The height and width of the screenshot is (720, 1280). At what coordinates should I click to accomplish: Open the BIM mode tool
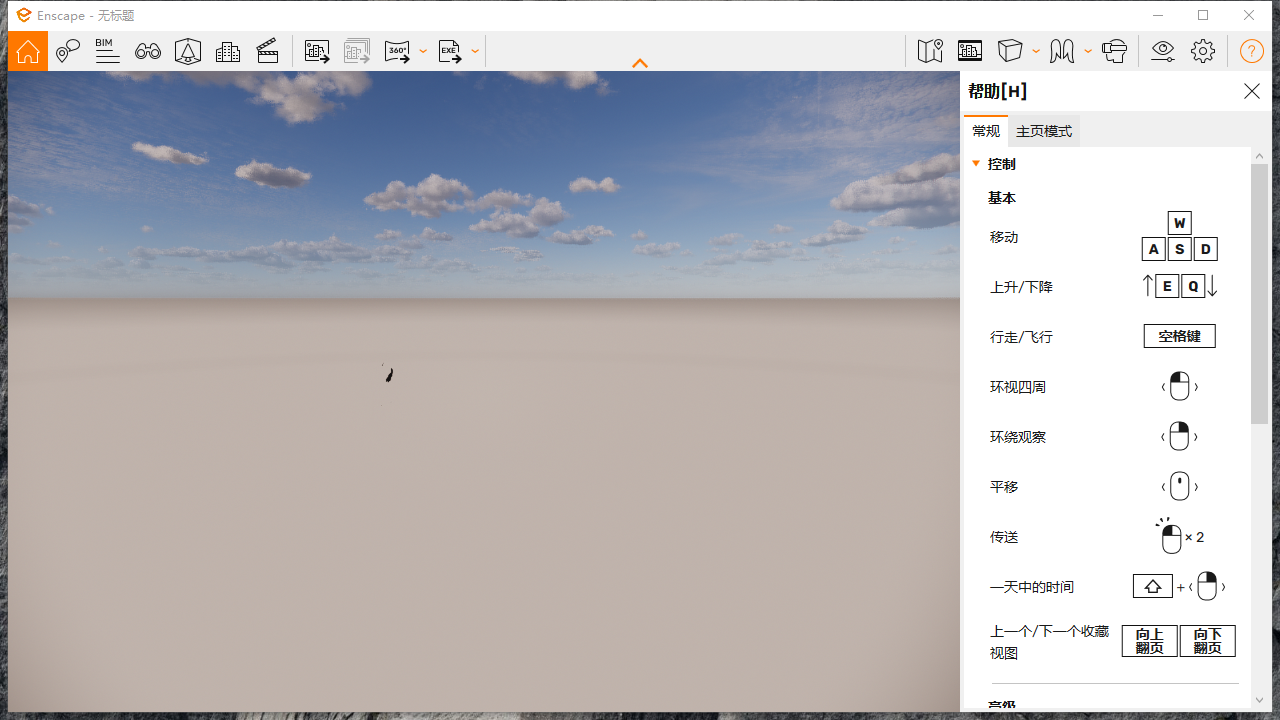click(107, 51)
